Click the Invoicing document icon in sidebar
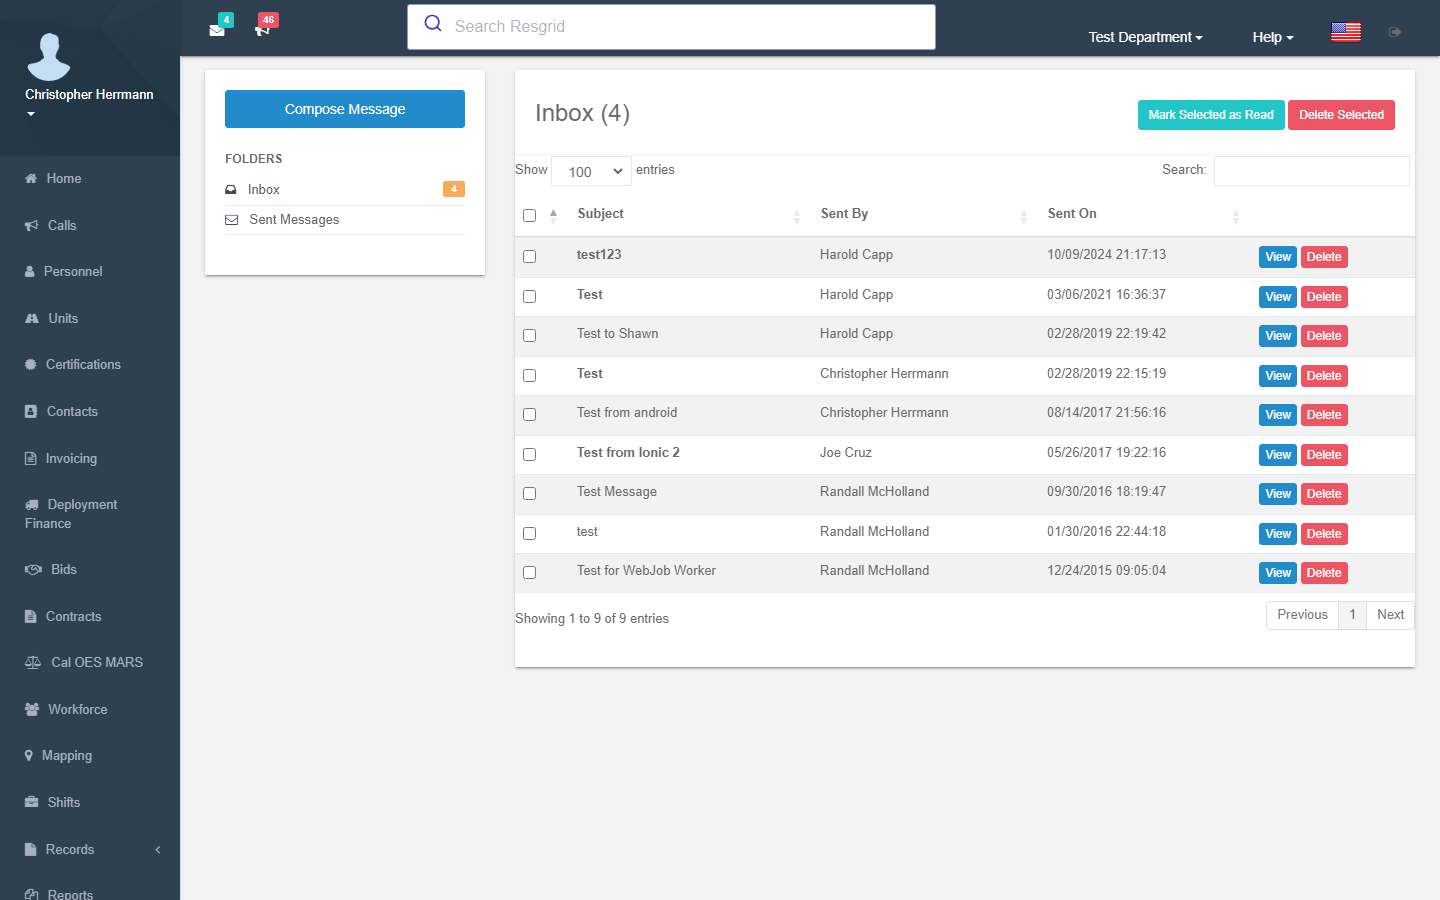The width and height of the screenshot is (1440, 900). [31, 458]
